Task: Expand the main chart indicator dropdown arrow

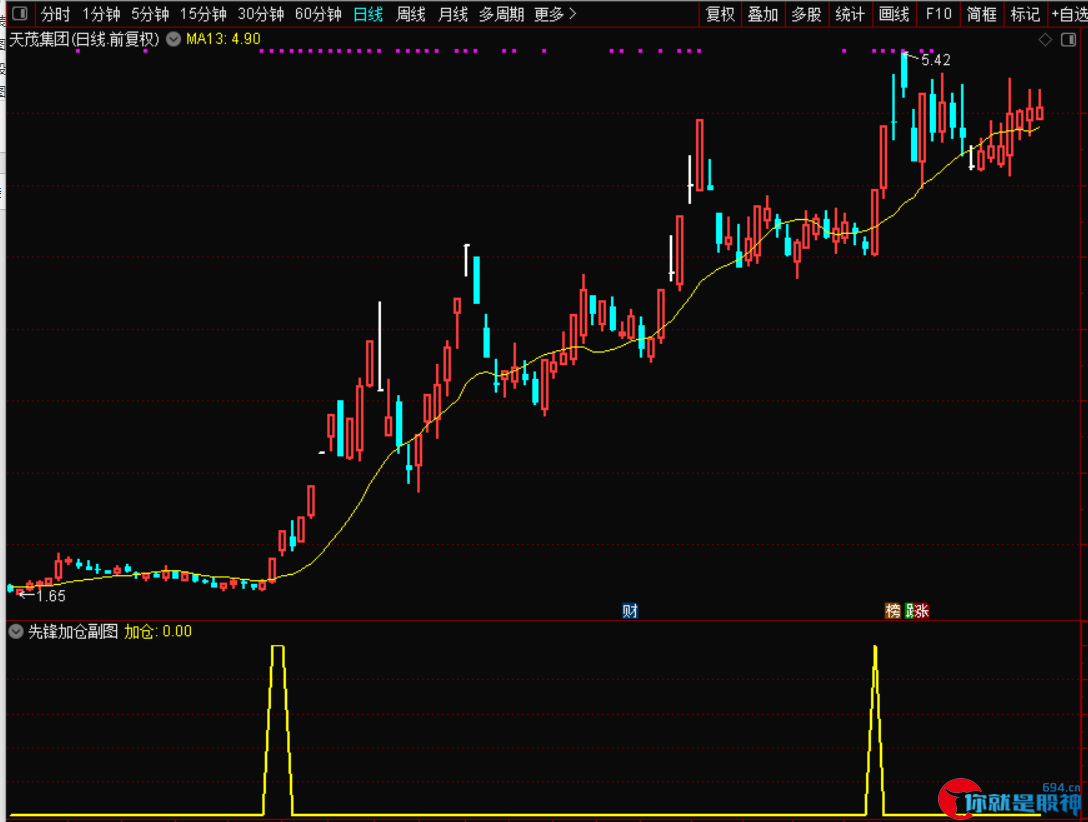Action: click(x=173, y=40)
